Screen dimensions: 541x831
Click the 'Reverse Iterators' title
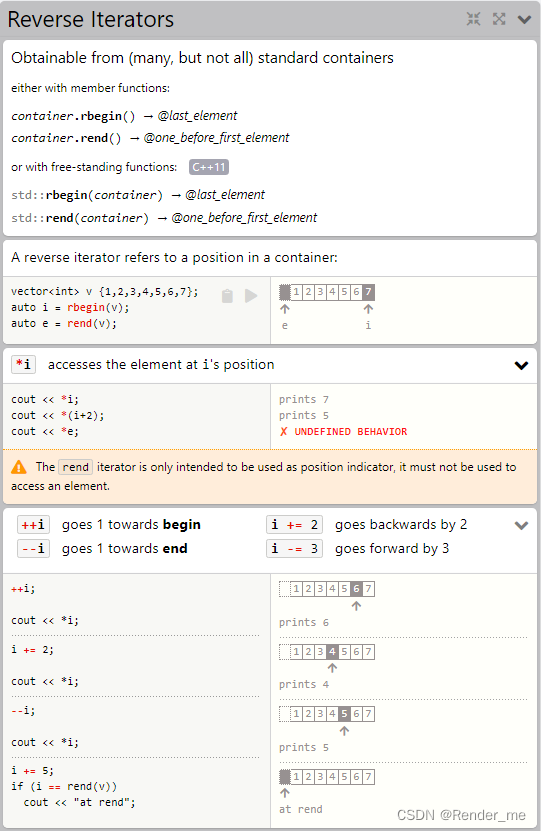click(x=91, y=20)
